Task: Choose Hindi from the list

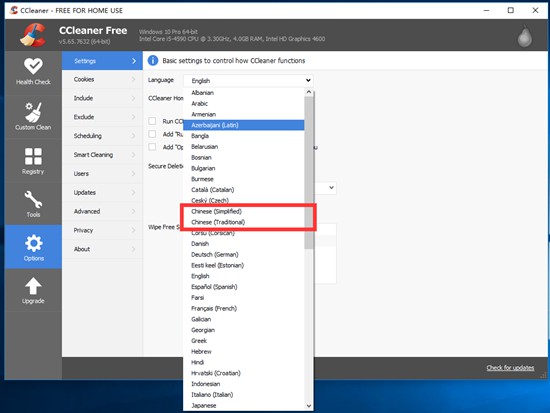Action: [x=243, y=362]
